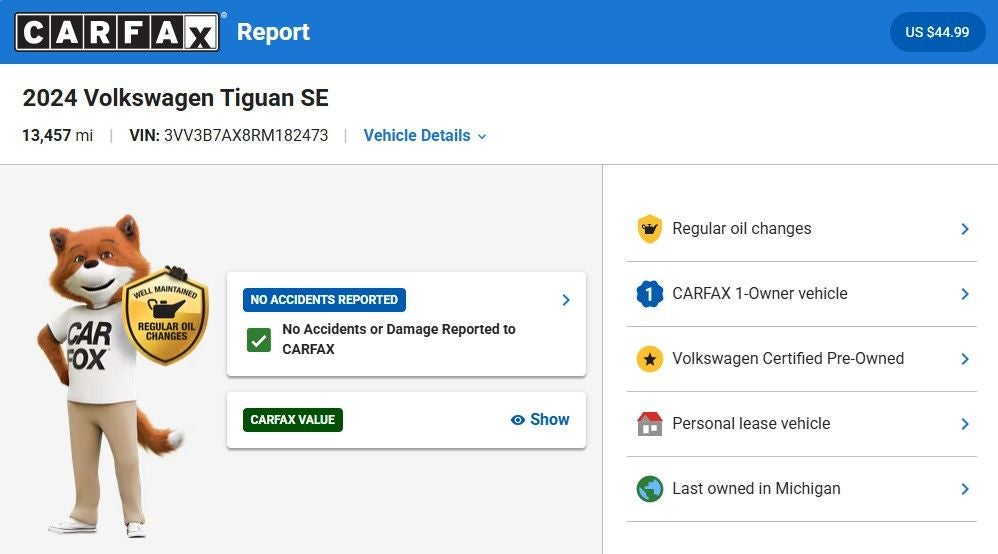Screen dimensions: 998x554
Task: Click Personal lease vehicle text
Action: [x=751, y=423]
